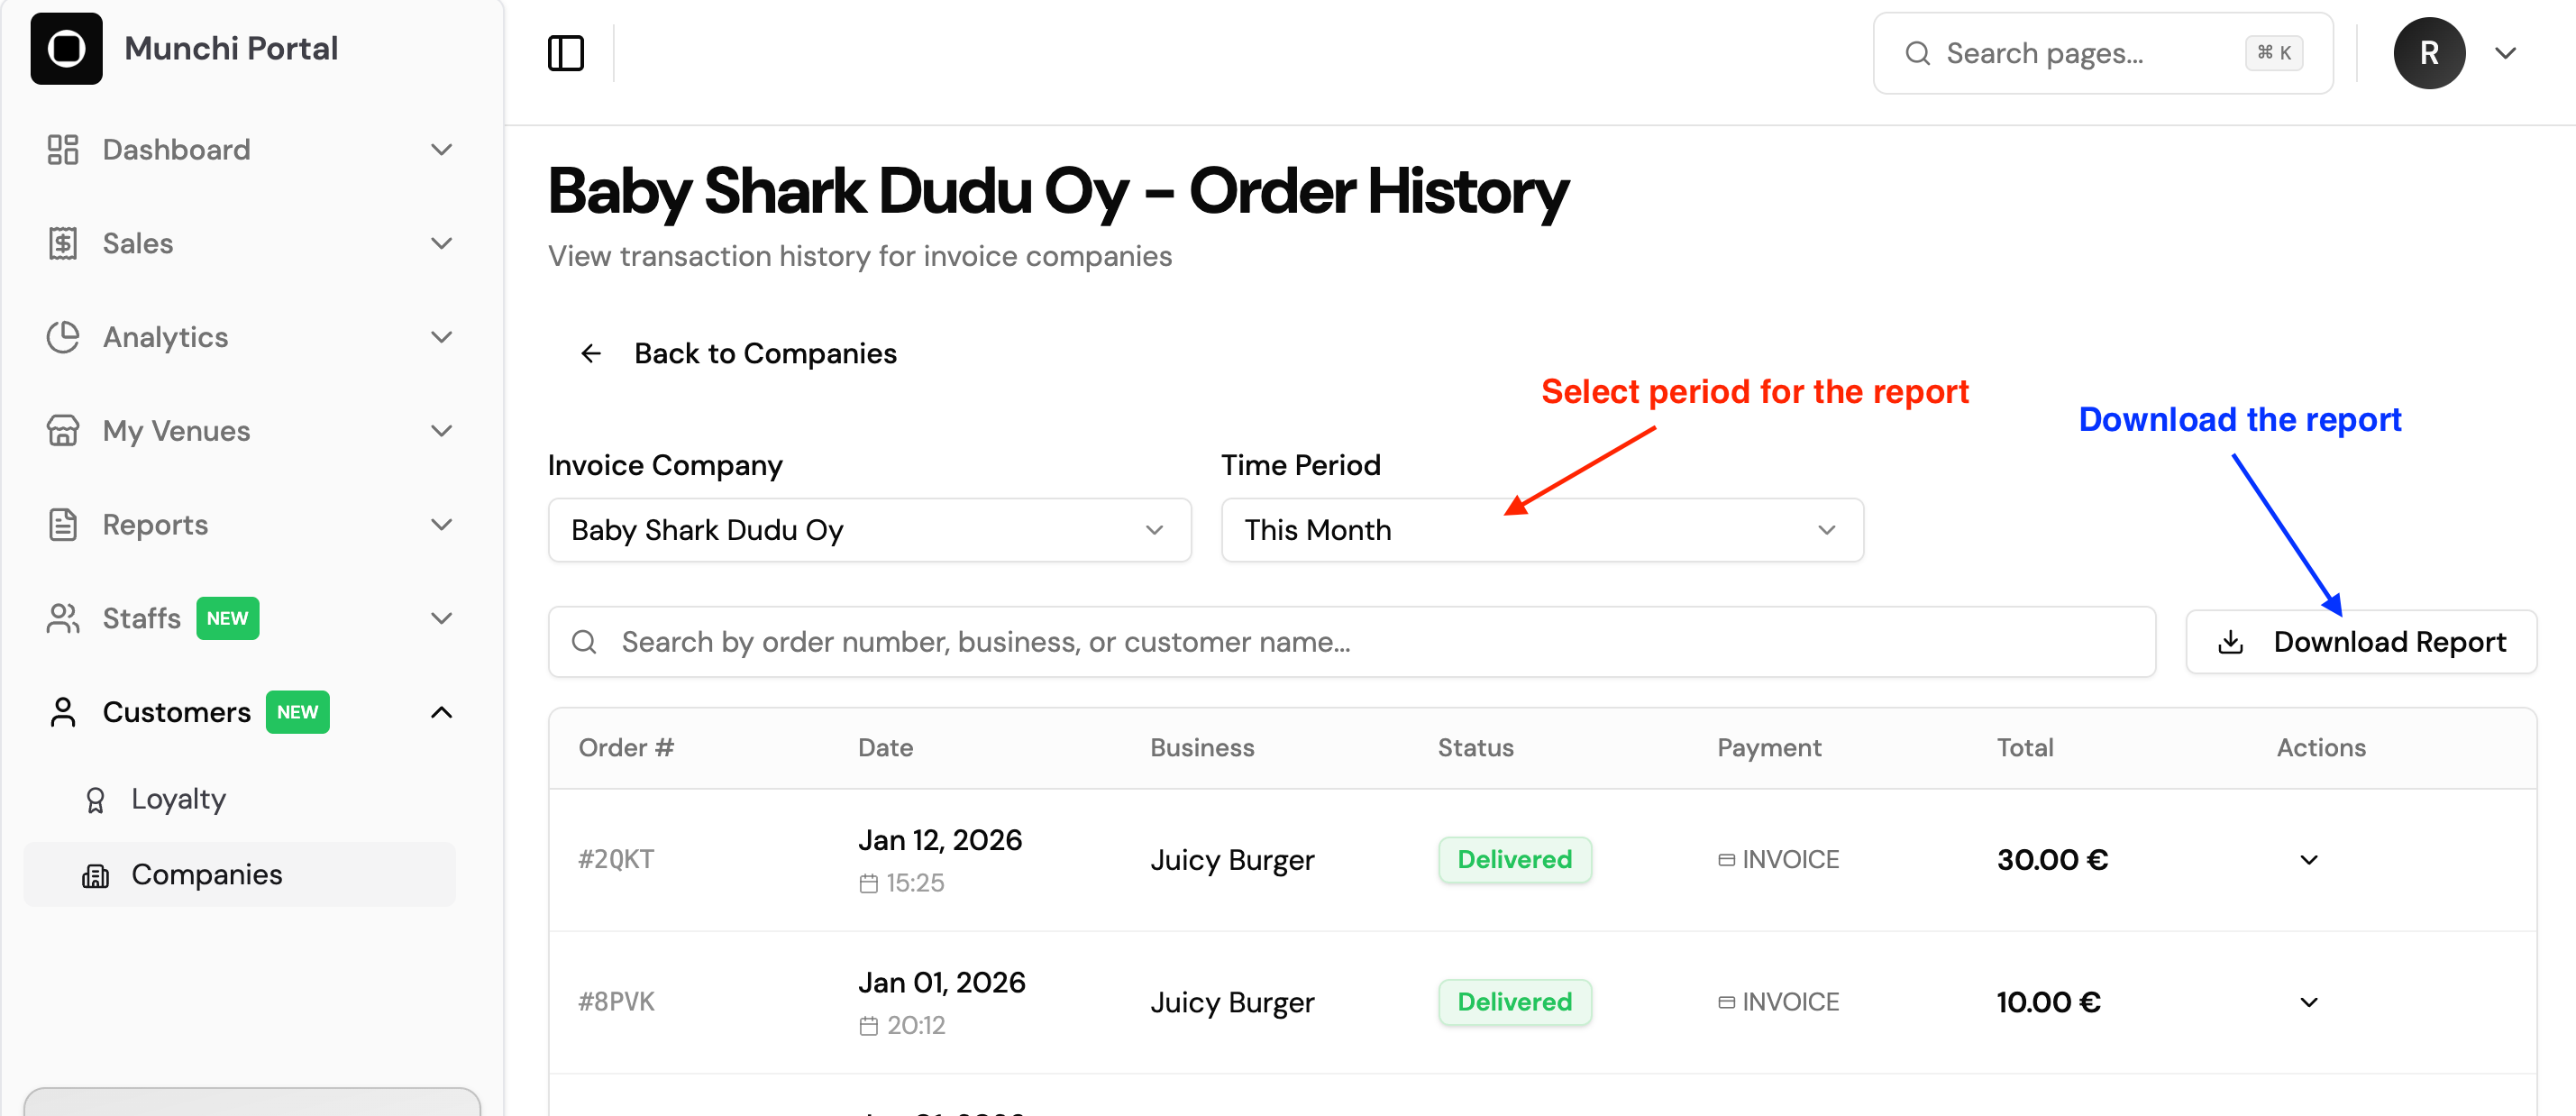Click the Search pages field
The image size is (2576, 1116).
click(x=2103, y=53)
